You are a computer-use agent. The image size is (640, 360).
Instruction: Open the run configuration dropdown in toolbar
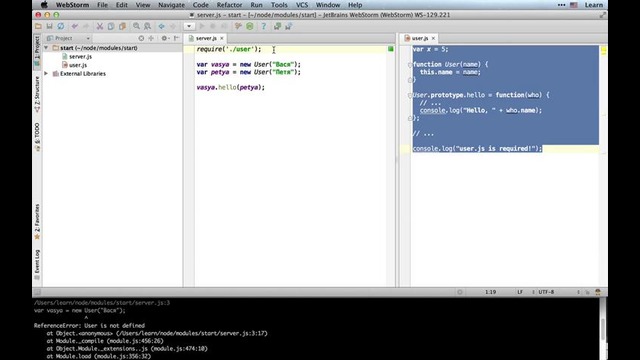(x=189, y=26)
